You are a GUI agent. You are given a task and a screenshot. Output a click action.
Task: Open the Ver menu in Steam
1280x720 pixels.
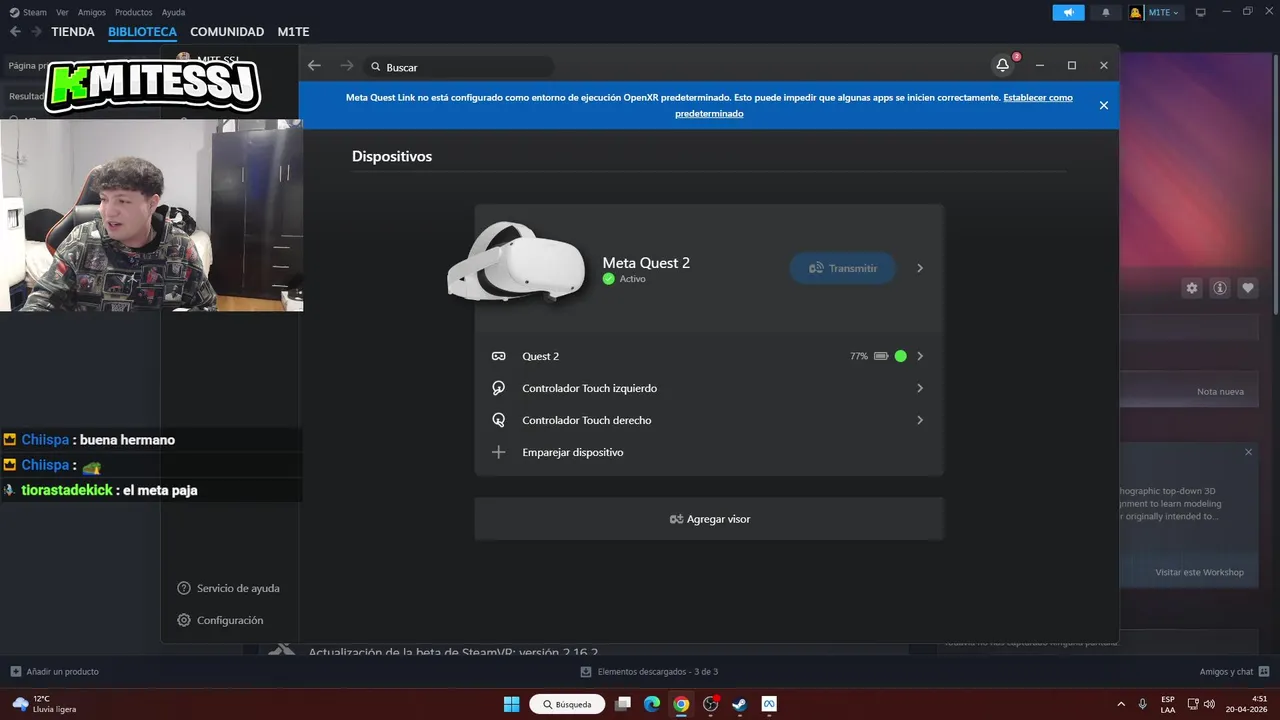(x=62, y=12)
